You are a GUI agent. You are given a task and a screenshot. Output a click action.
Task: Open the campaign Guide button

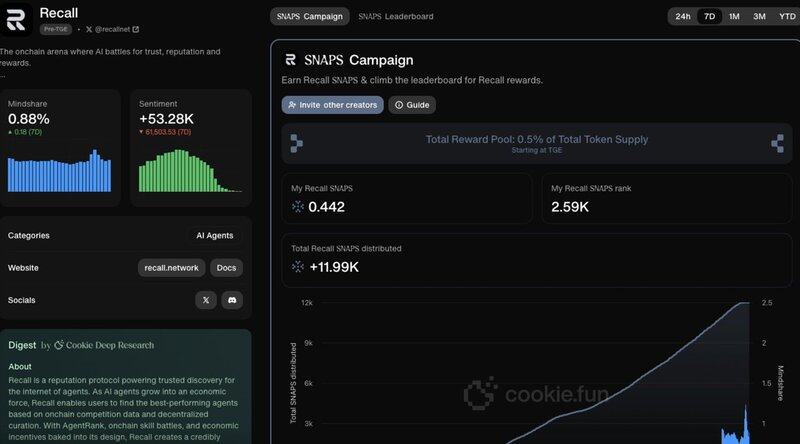(x=412, y=105)
